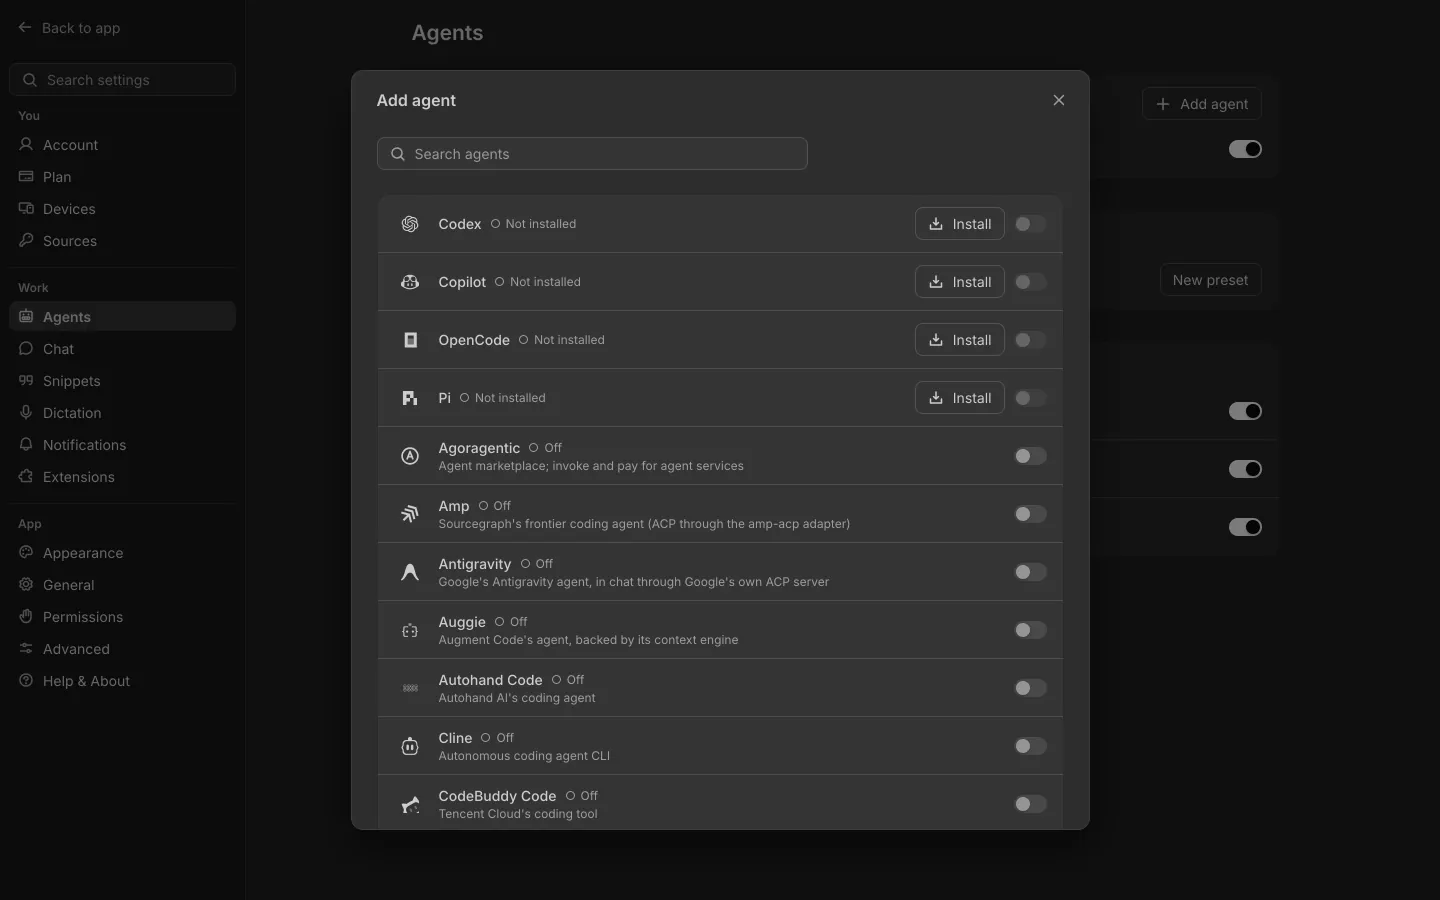This screenshot has width=1440, height=900.
Task: Install the Codex agent
Action: pyautogui.click(x=960, y=224)
